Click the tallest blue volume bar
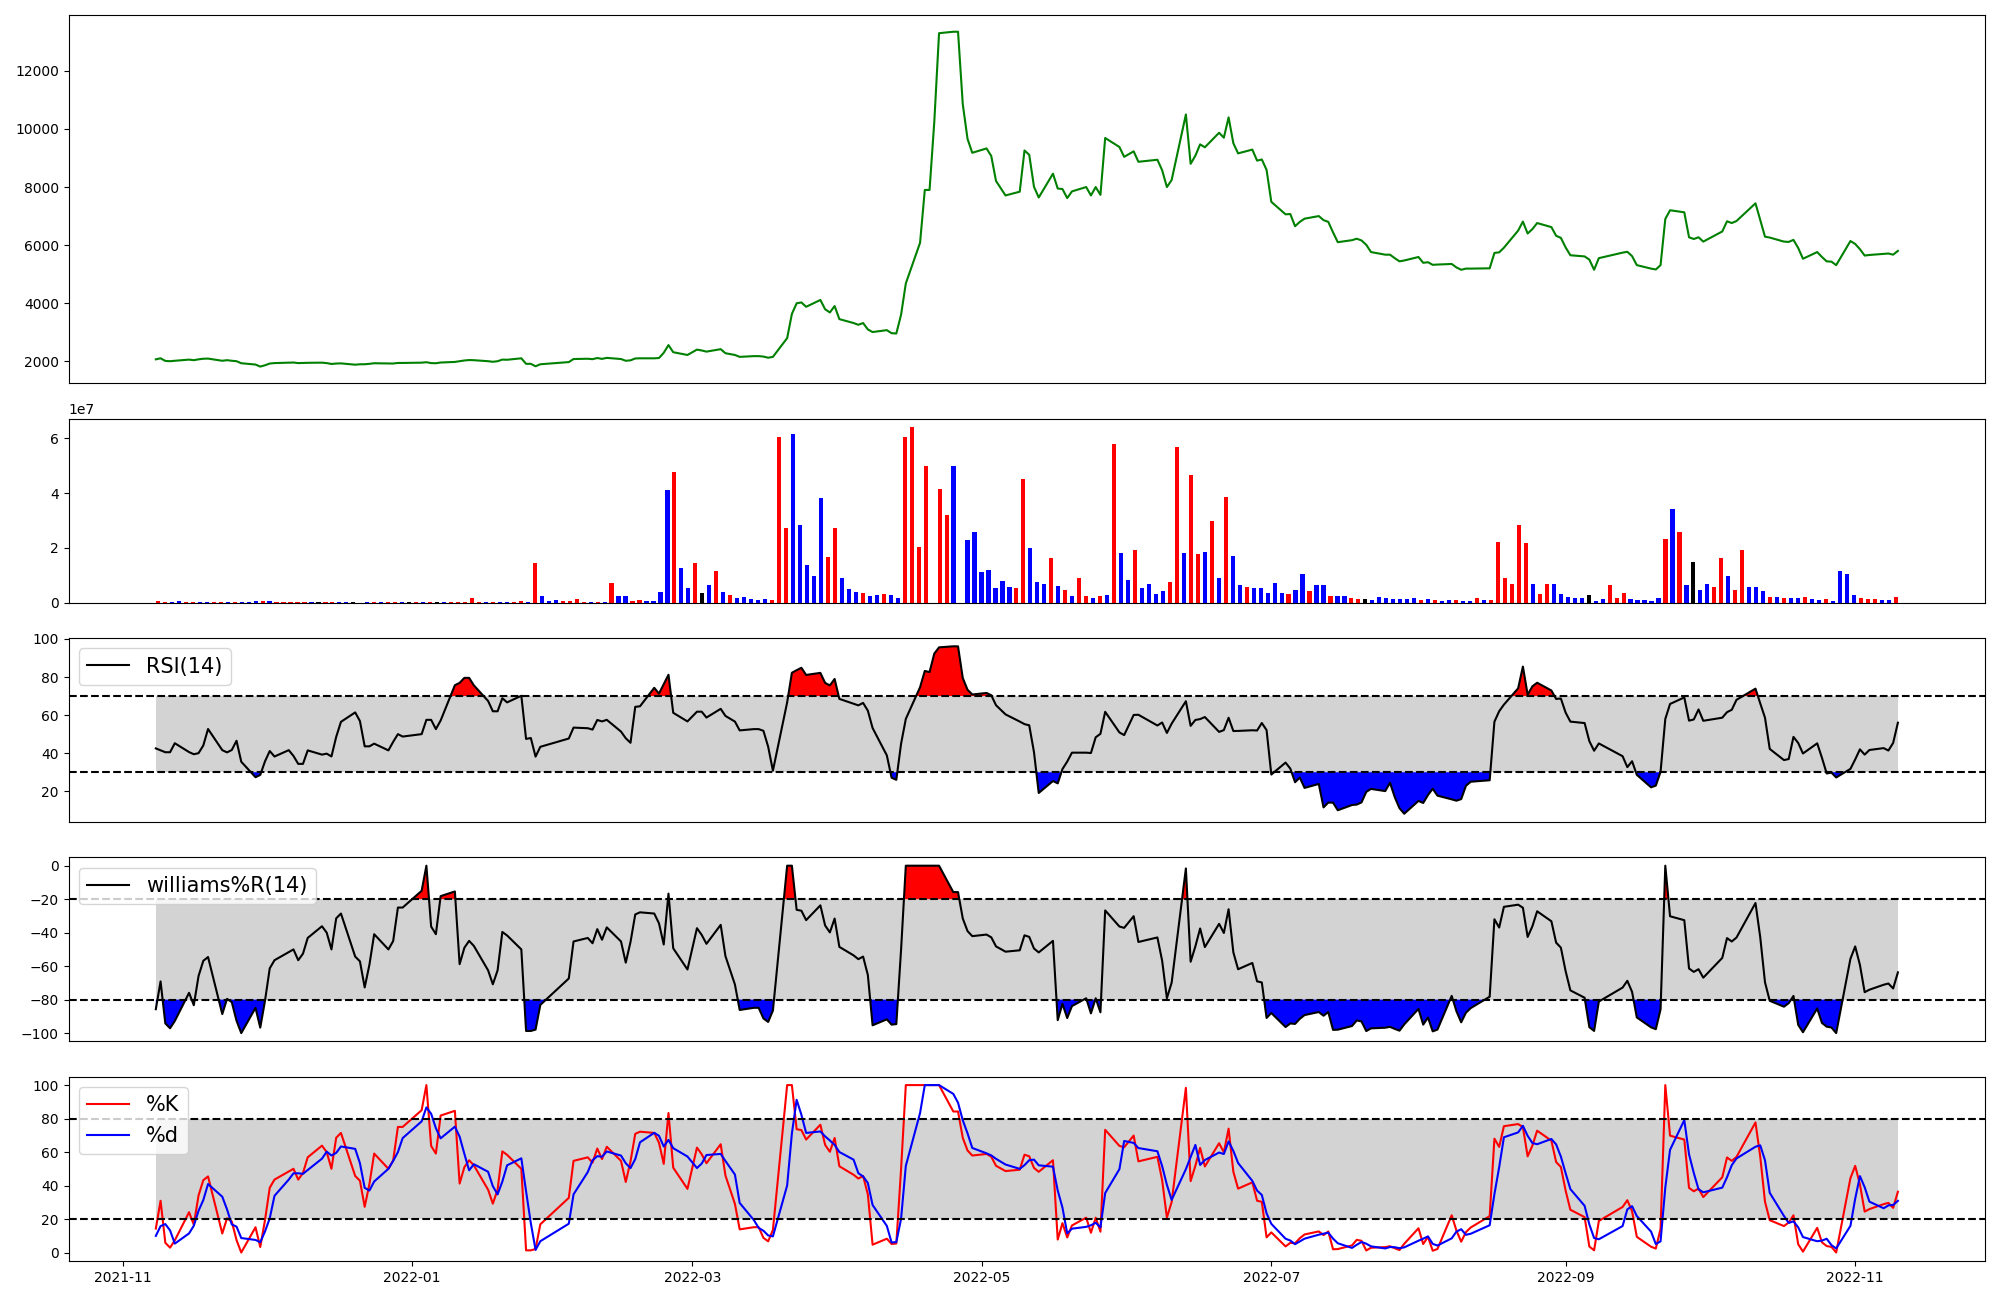 pyautogui.click(x=793, y=518)
